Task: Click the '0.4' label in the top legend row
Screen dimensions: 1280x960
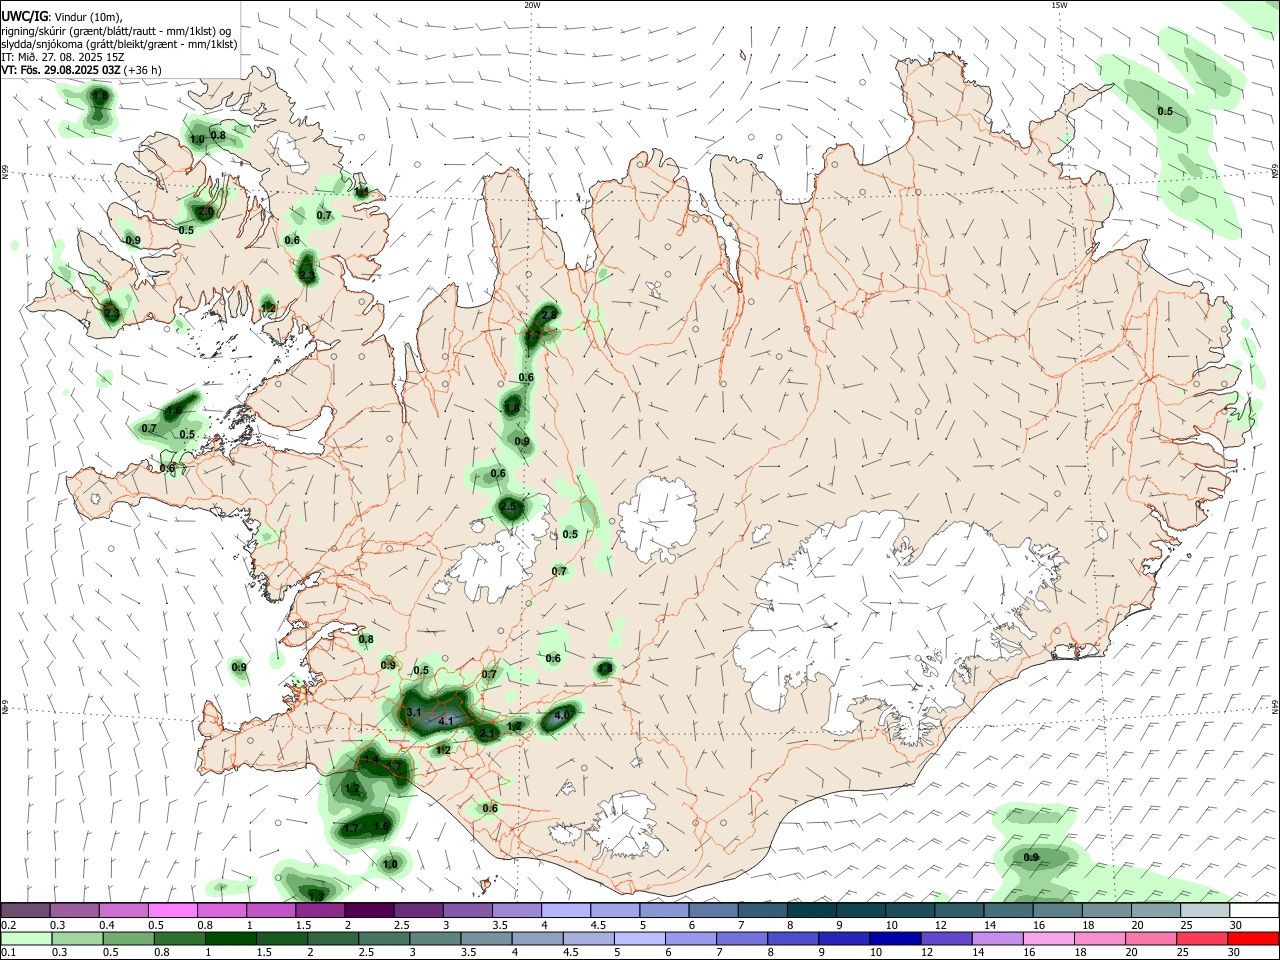Action: (107, 925)
